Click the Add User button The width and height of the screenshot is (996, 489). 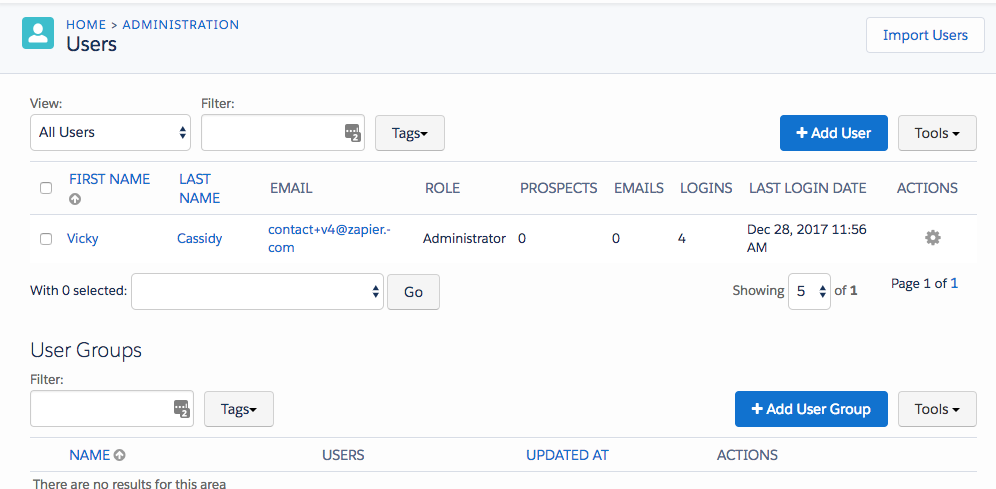pos(833,133)
